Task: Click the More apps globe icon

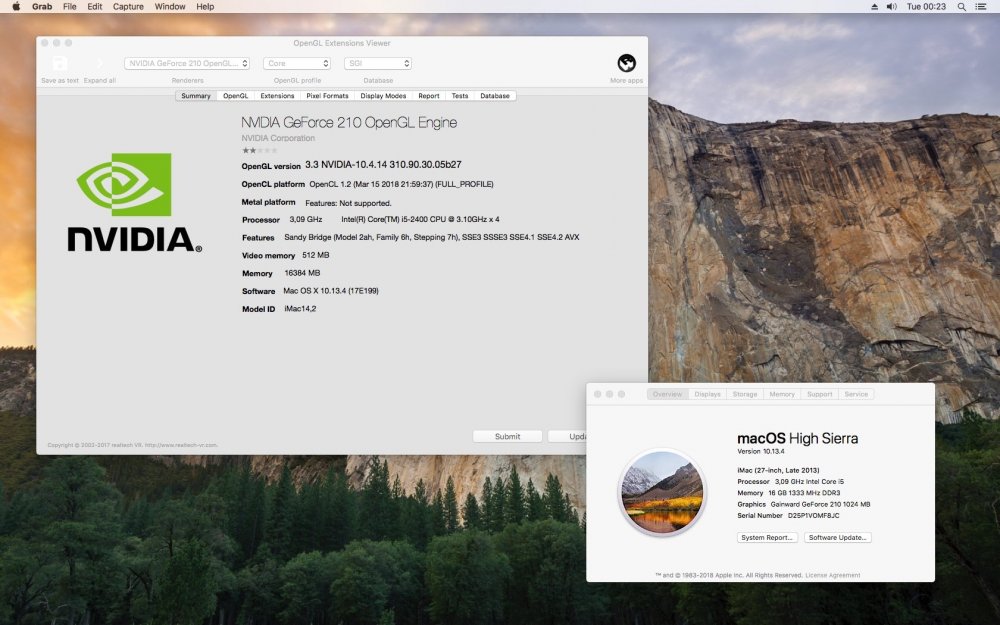Action: click(626, 63)
